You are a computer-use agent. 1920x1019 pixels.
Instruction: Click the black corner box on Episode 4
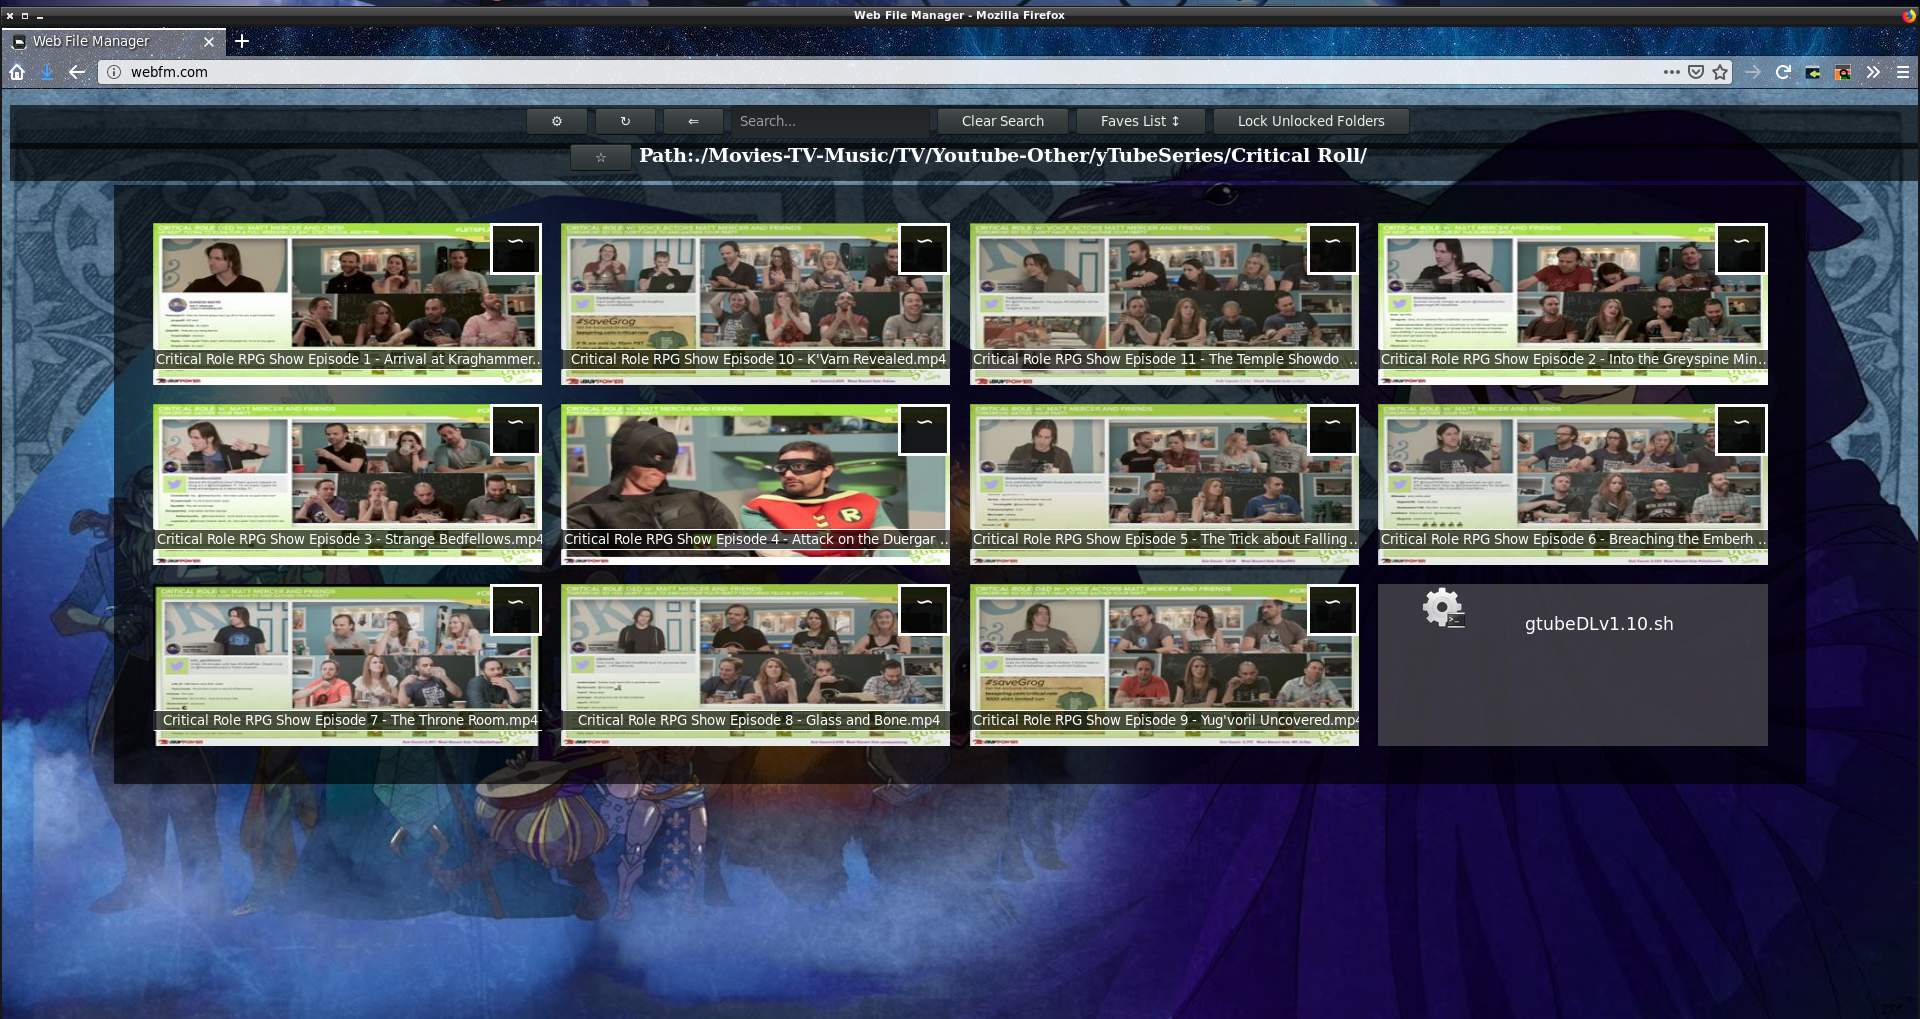click(924, 430)
